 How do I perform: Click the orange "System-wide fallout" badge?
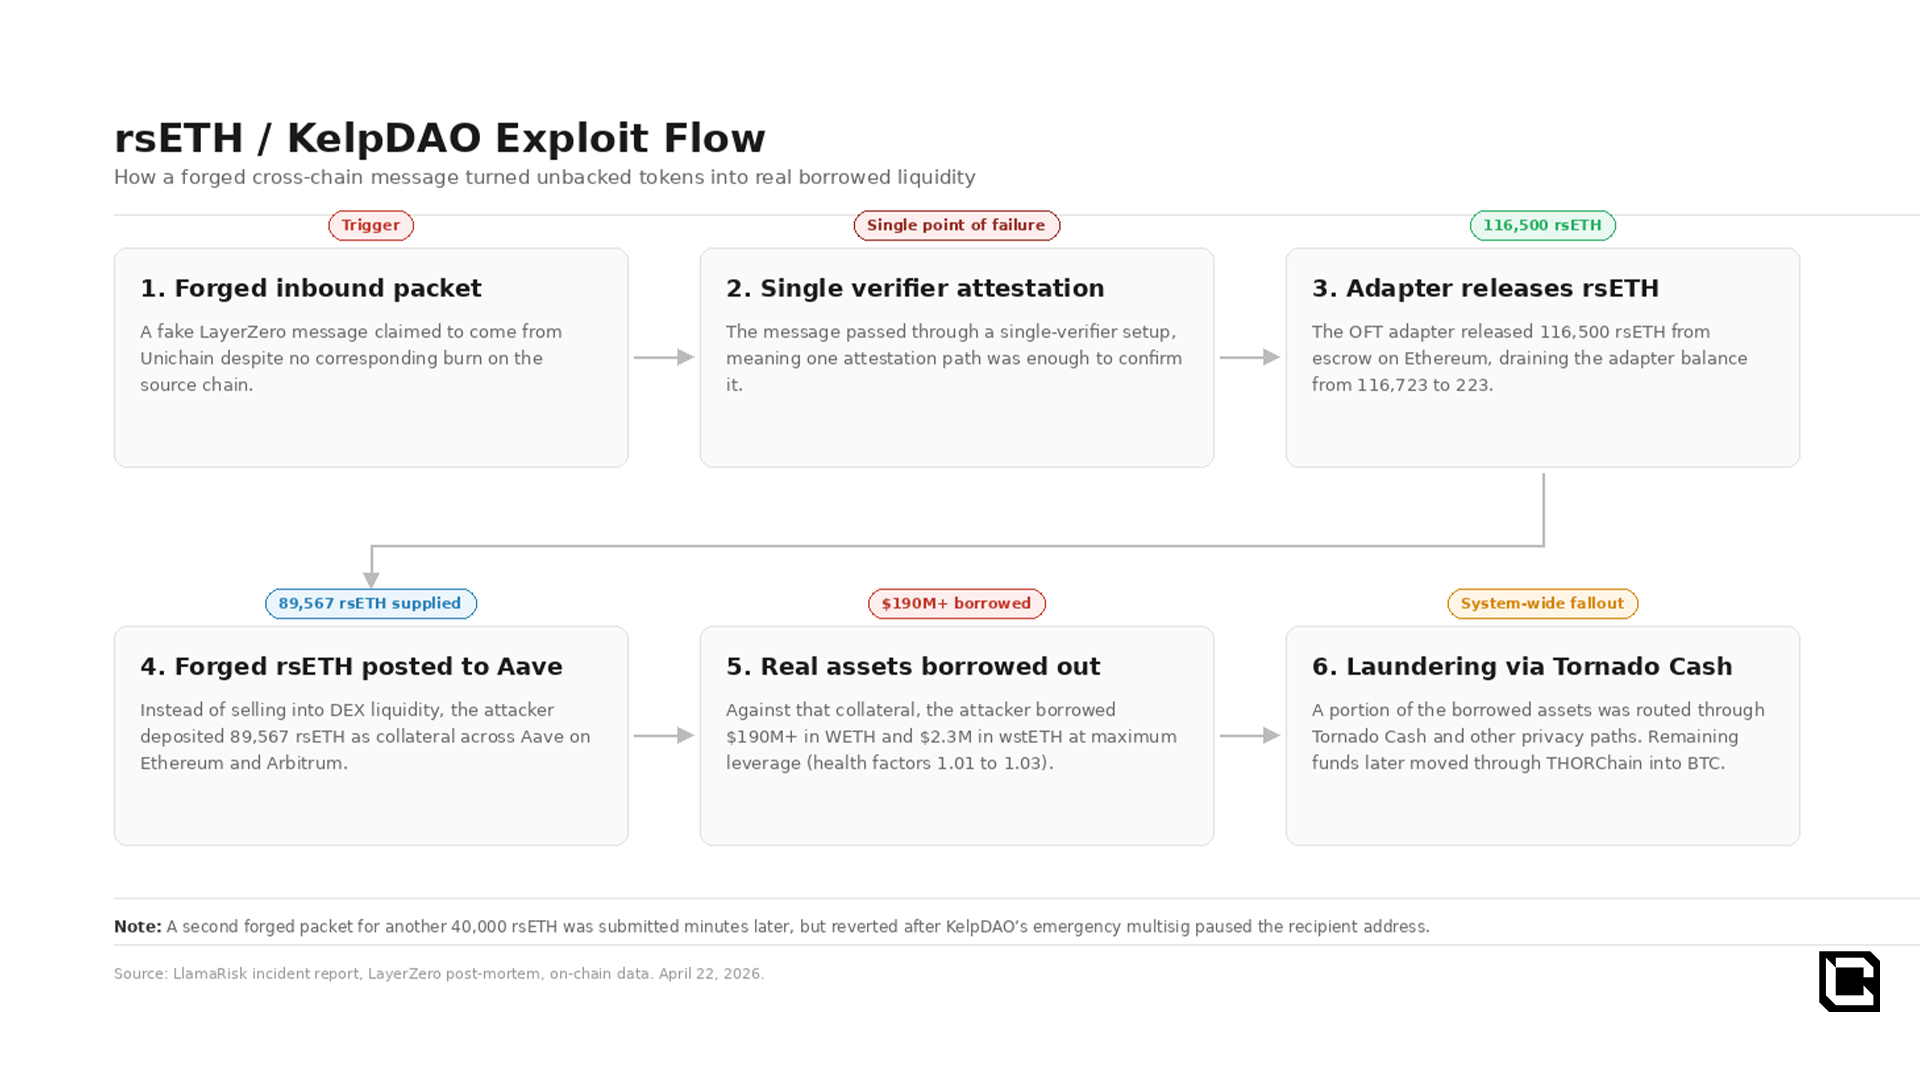[1542, 603]
